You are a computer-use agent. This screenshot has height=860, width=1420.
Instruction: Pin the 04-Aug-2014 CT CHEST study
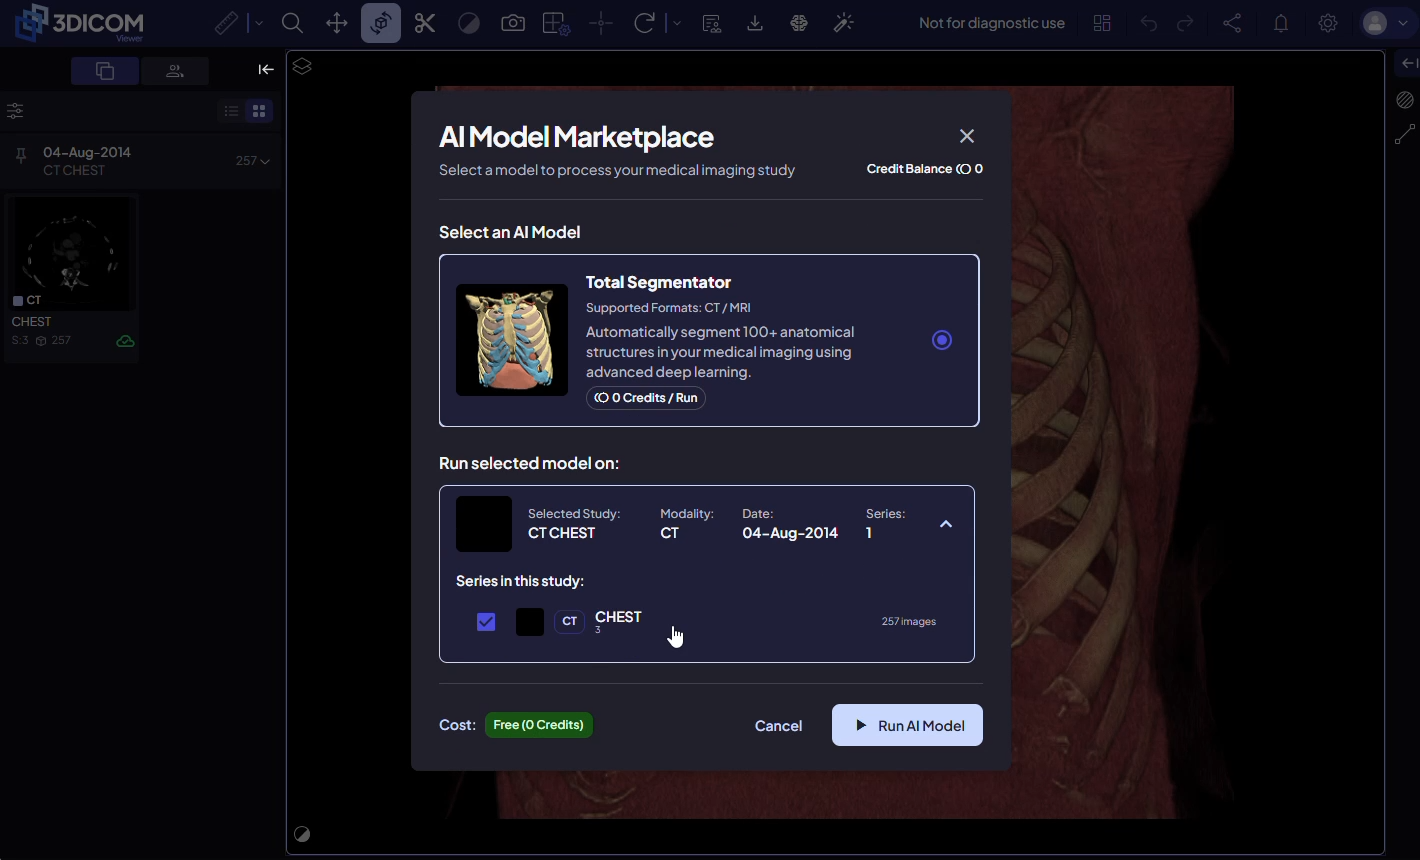pyautogui.click(x=20, y=156)
